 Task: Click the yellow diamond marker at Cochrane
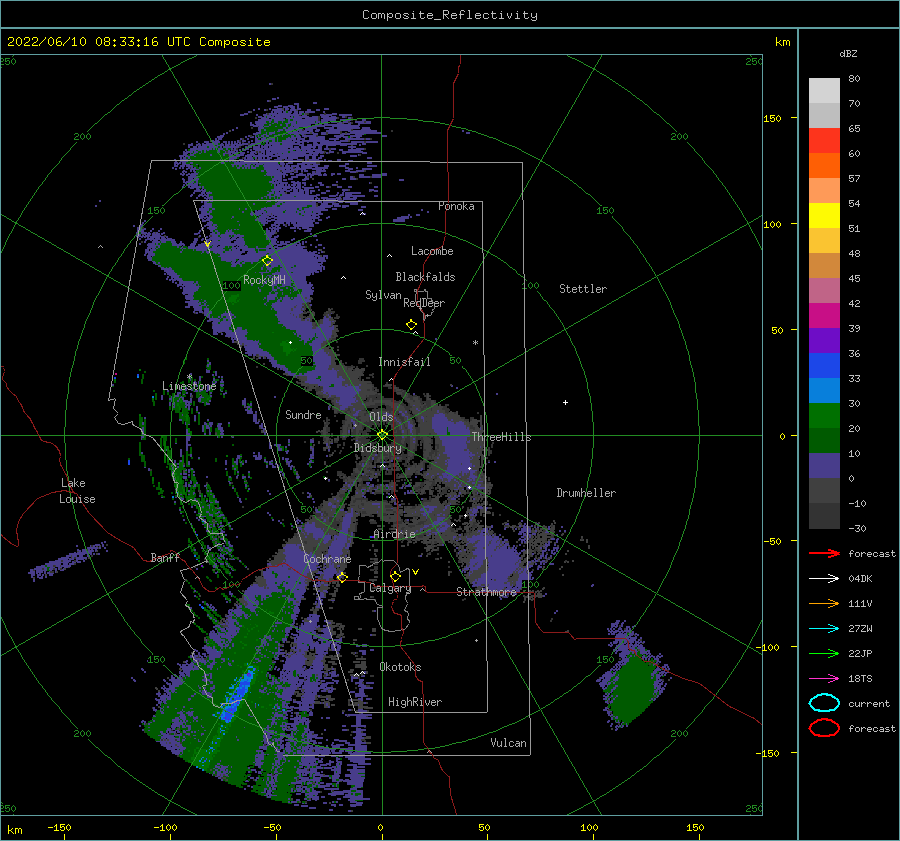(x=343, y=577)
